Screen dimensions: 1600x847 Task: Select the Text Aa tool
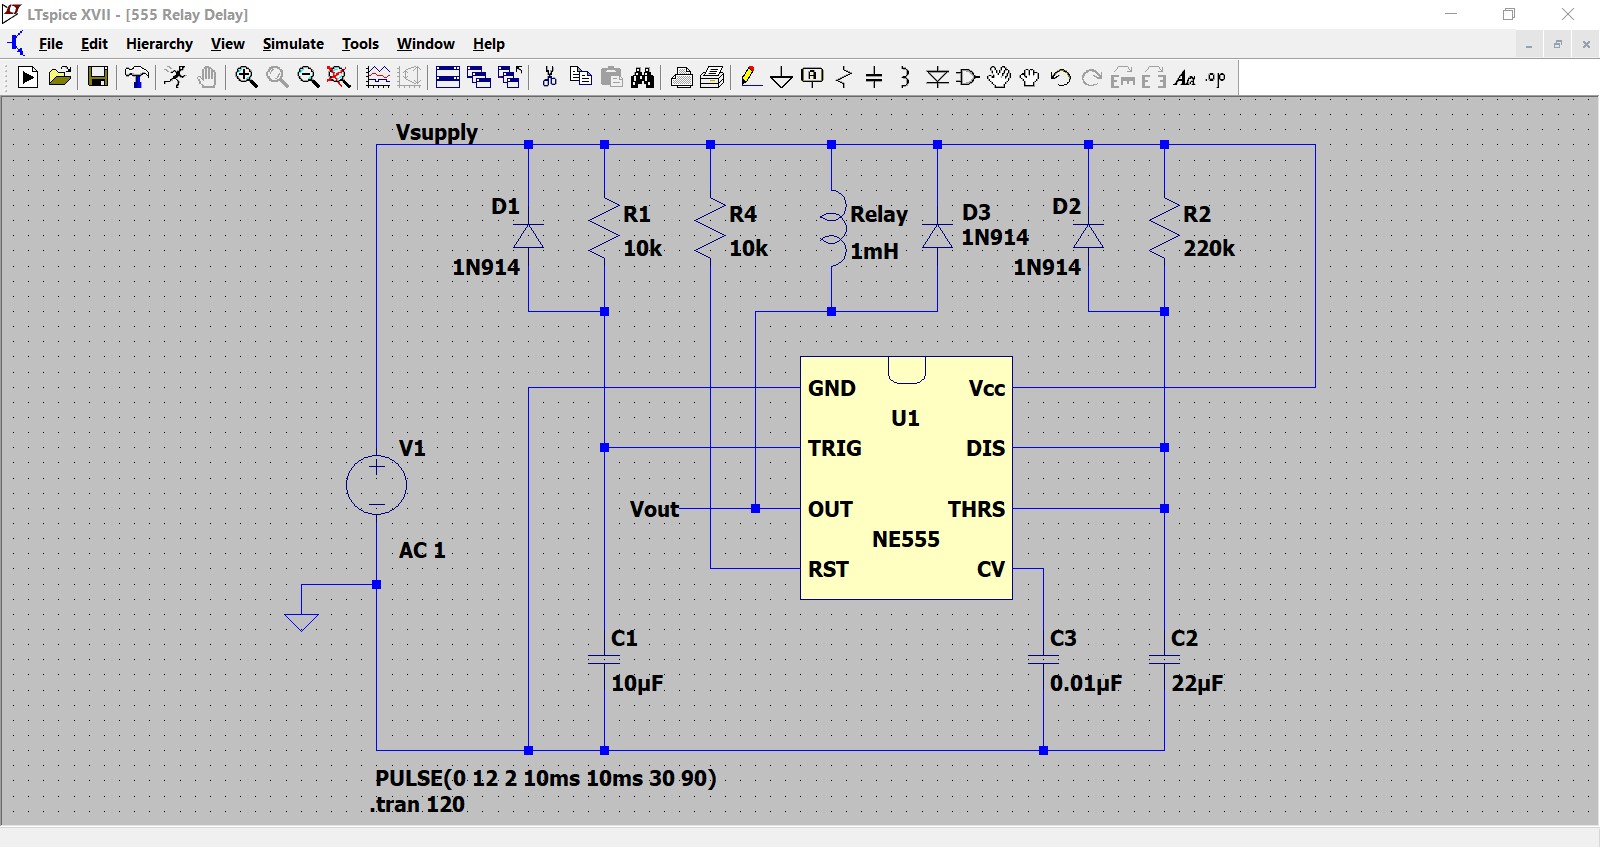click(1185, 77)
